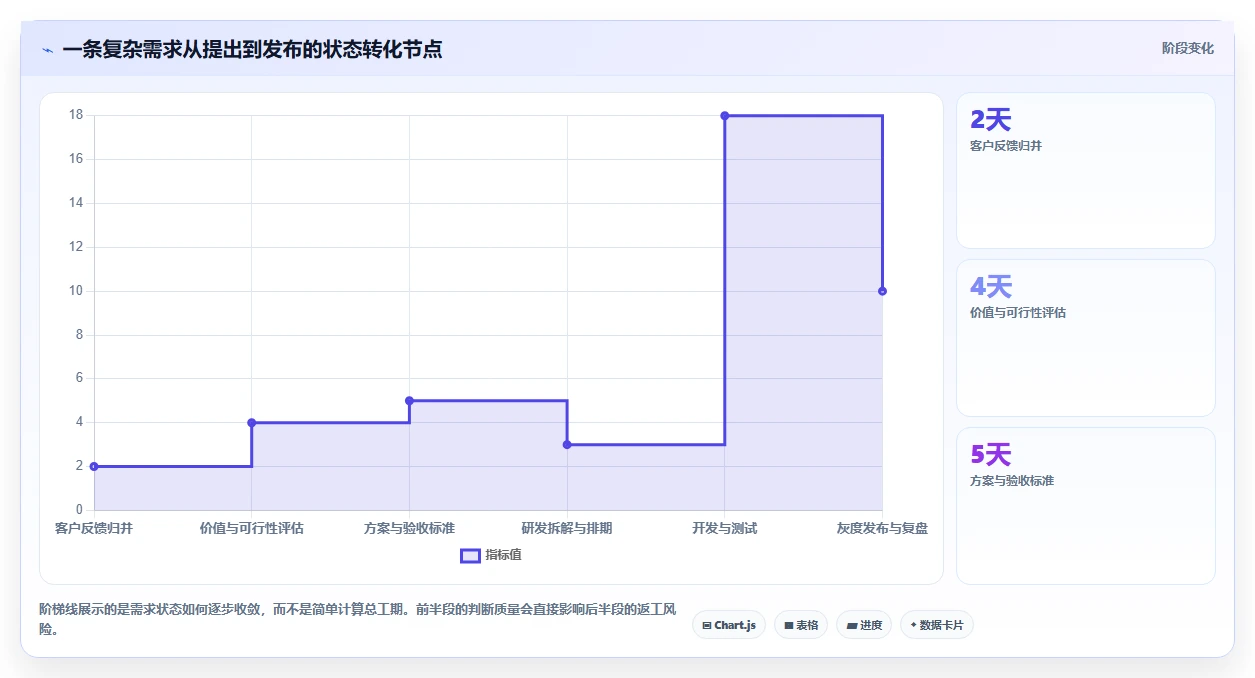Click the data point at 客户反馈归并
This screenshot has width=1255, height=678.
point(94,466)
